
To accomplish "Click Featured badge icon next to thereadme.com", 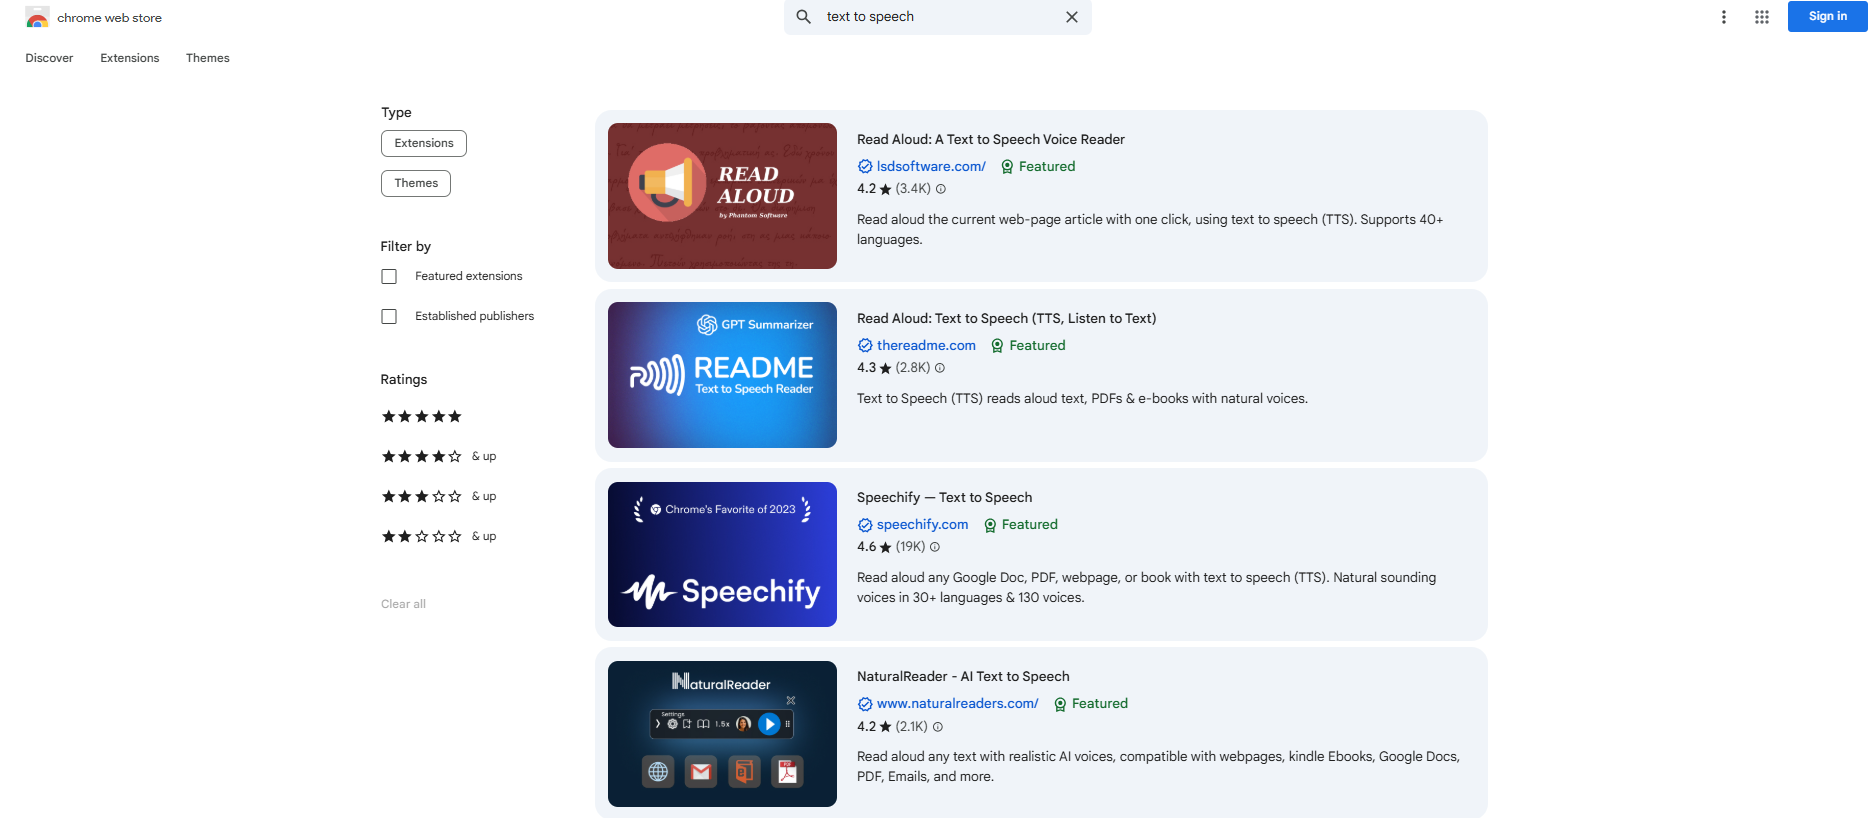I will [997, 346].
